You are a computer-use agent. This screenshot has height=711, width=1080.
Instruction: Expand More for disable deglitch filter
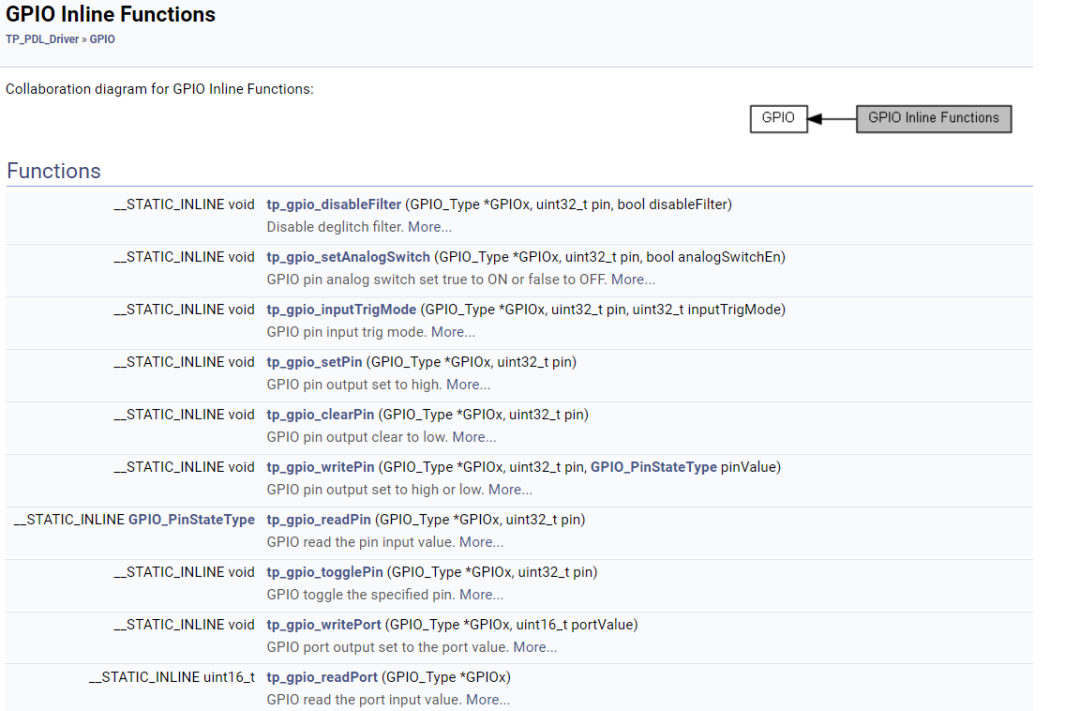coord(430,227)
